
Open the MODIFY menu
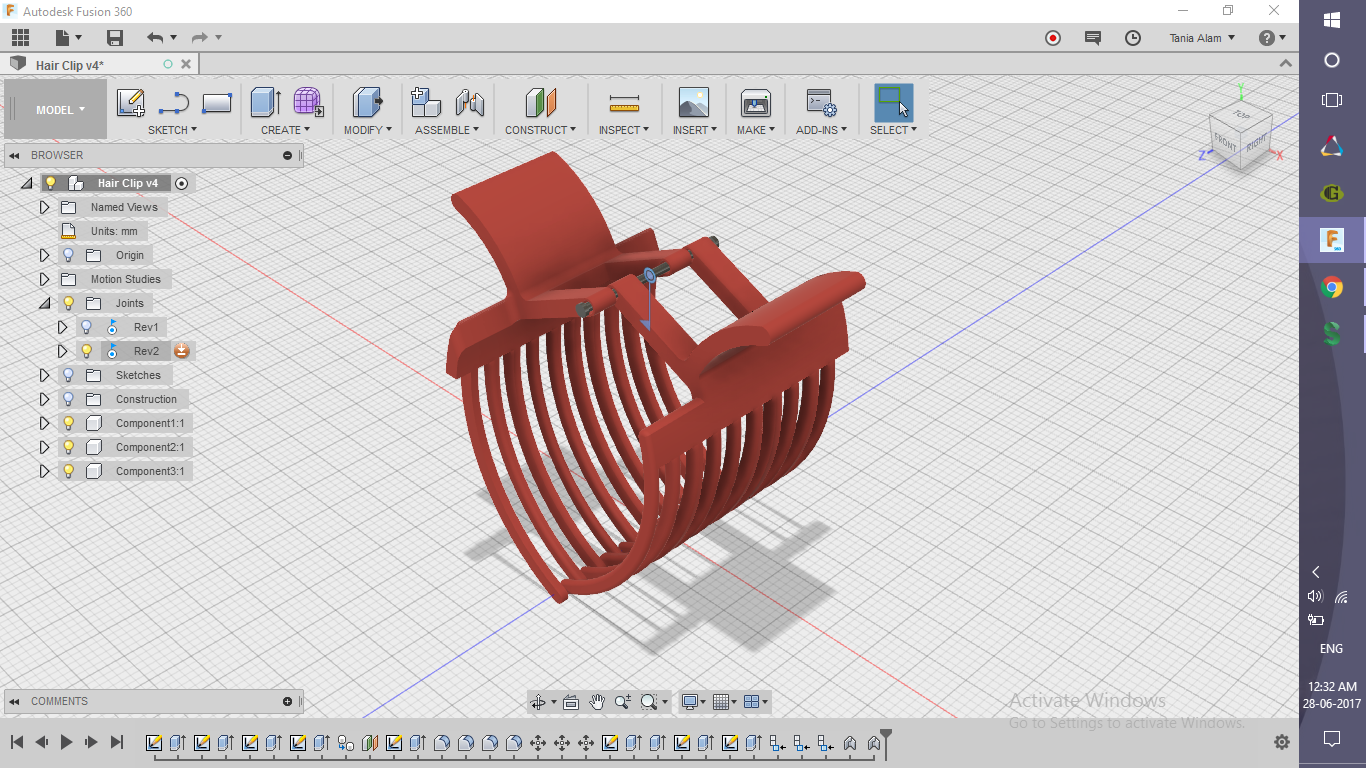click(x=368, y=130)
